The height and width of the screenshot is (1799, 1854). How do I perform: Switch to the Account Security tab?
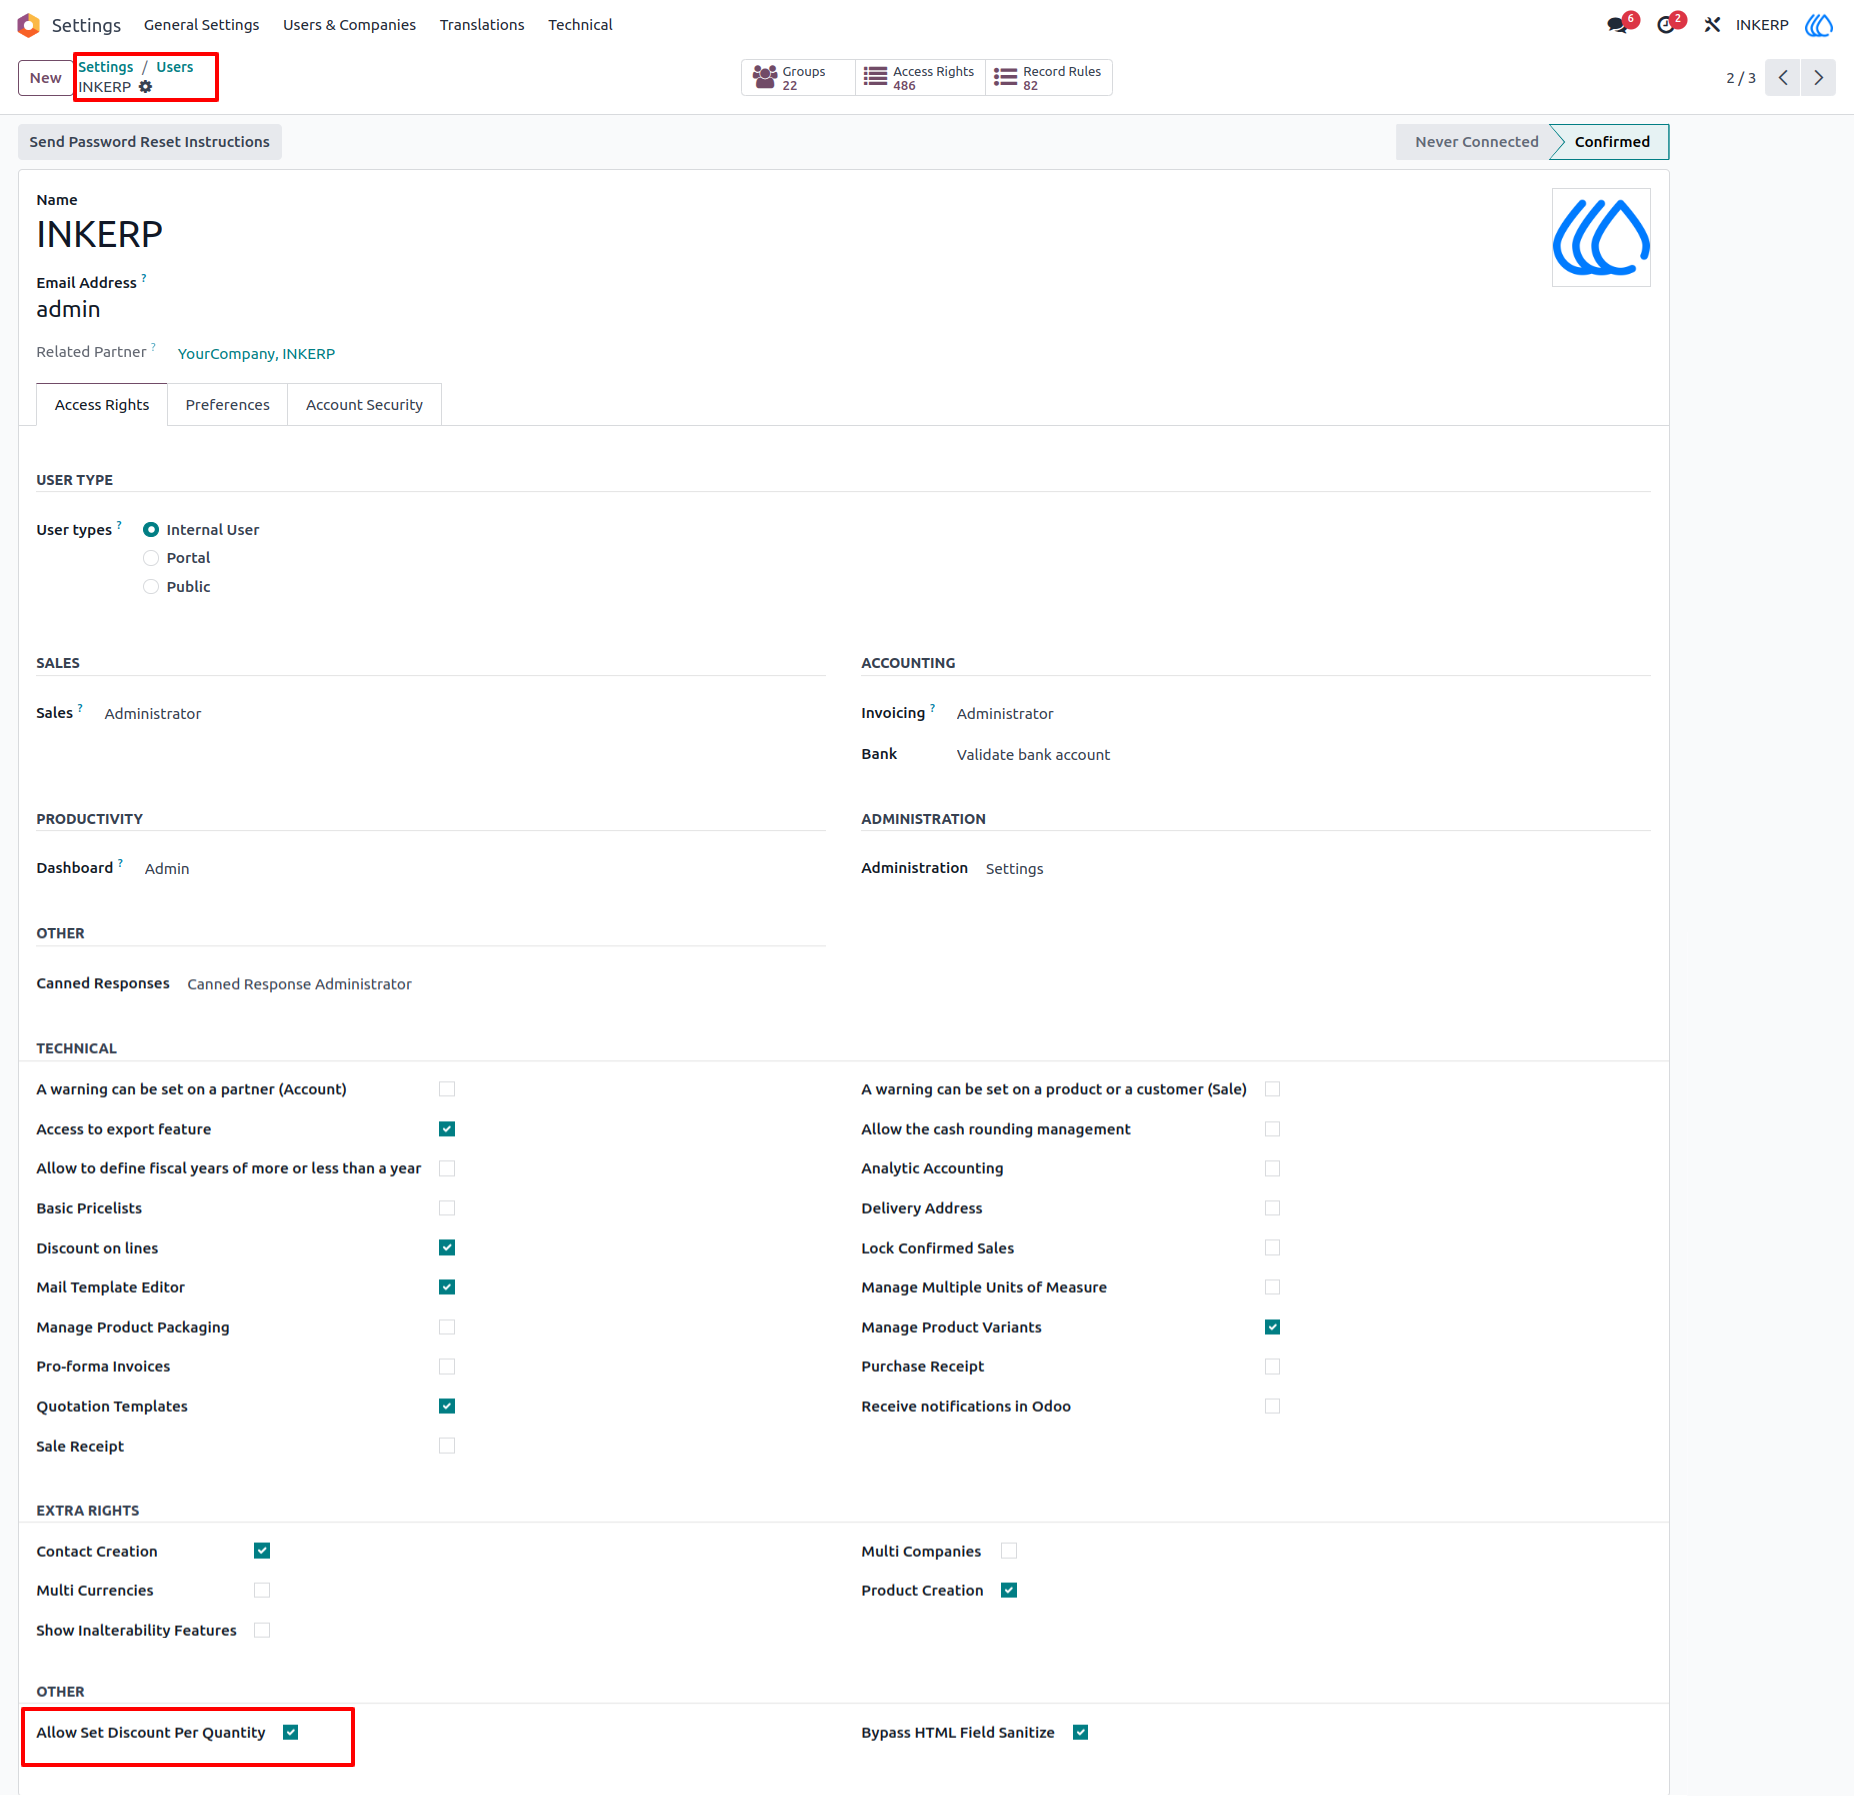[364, 405]
